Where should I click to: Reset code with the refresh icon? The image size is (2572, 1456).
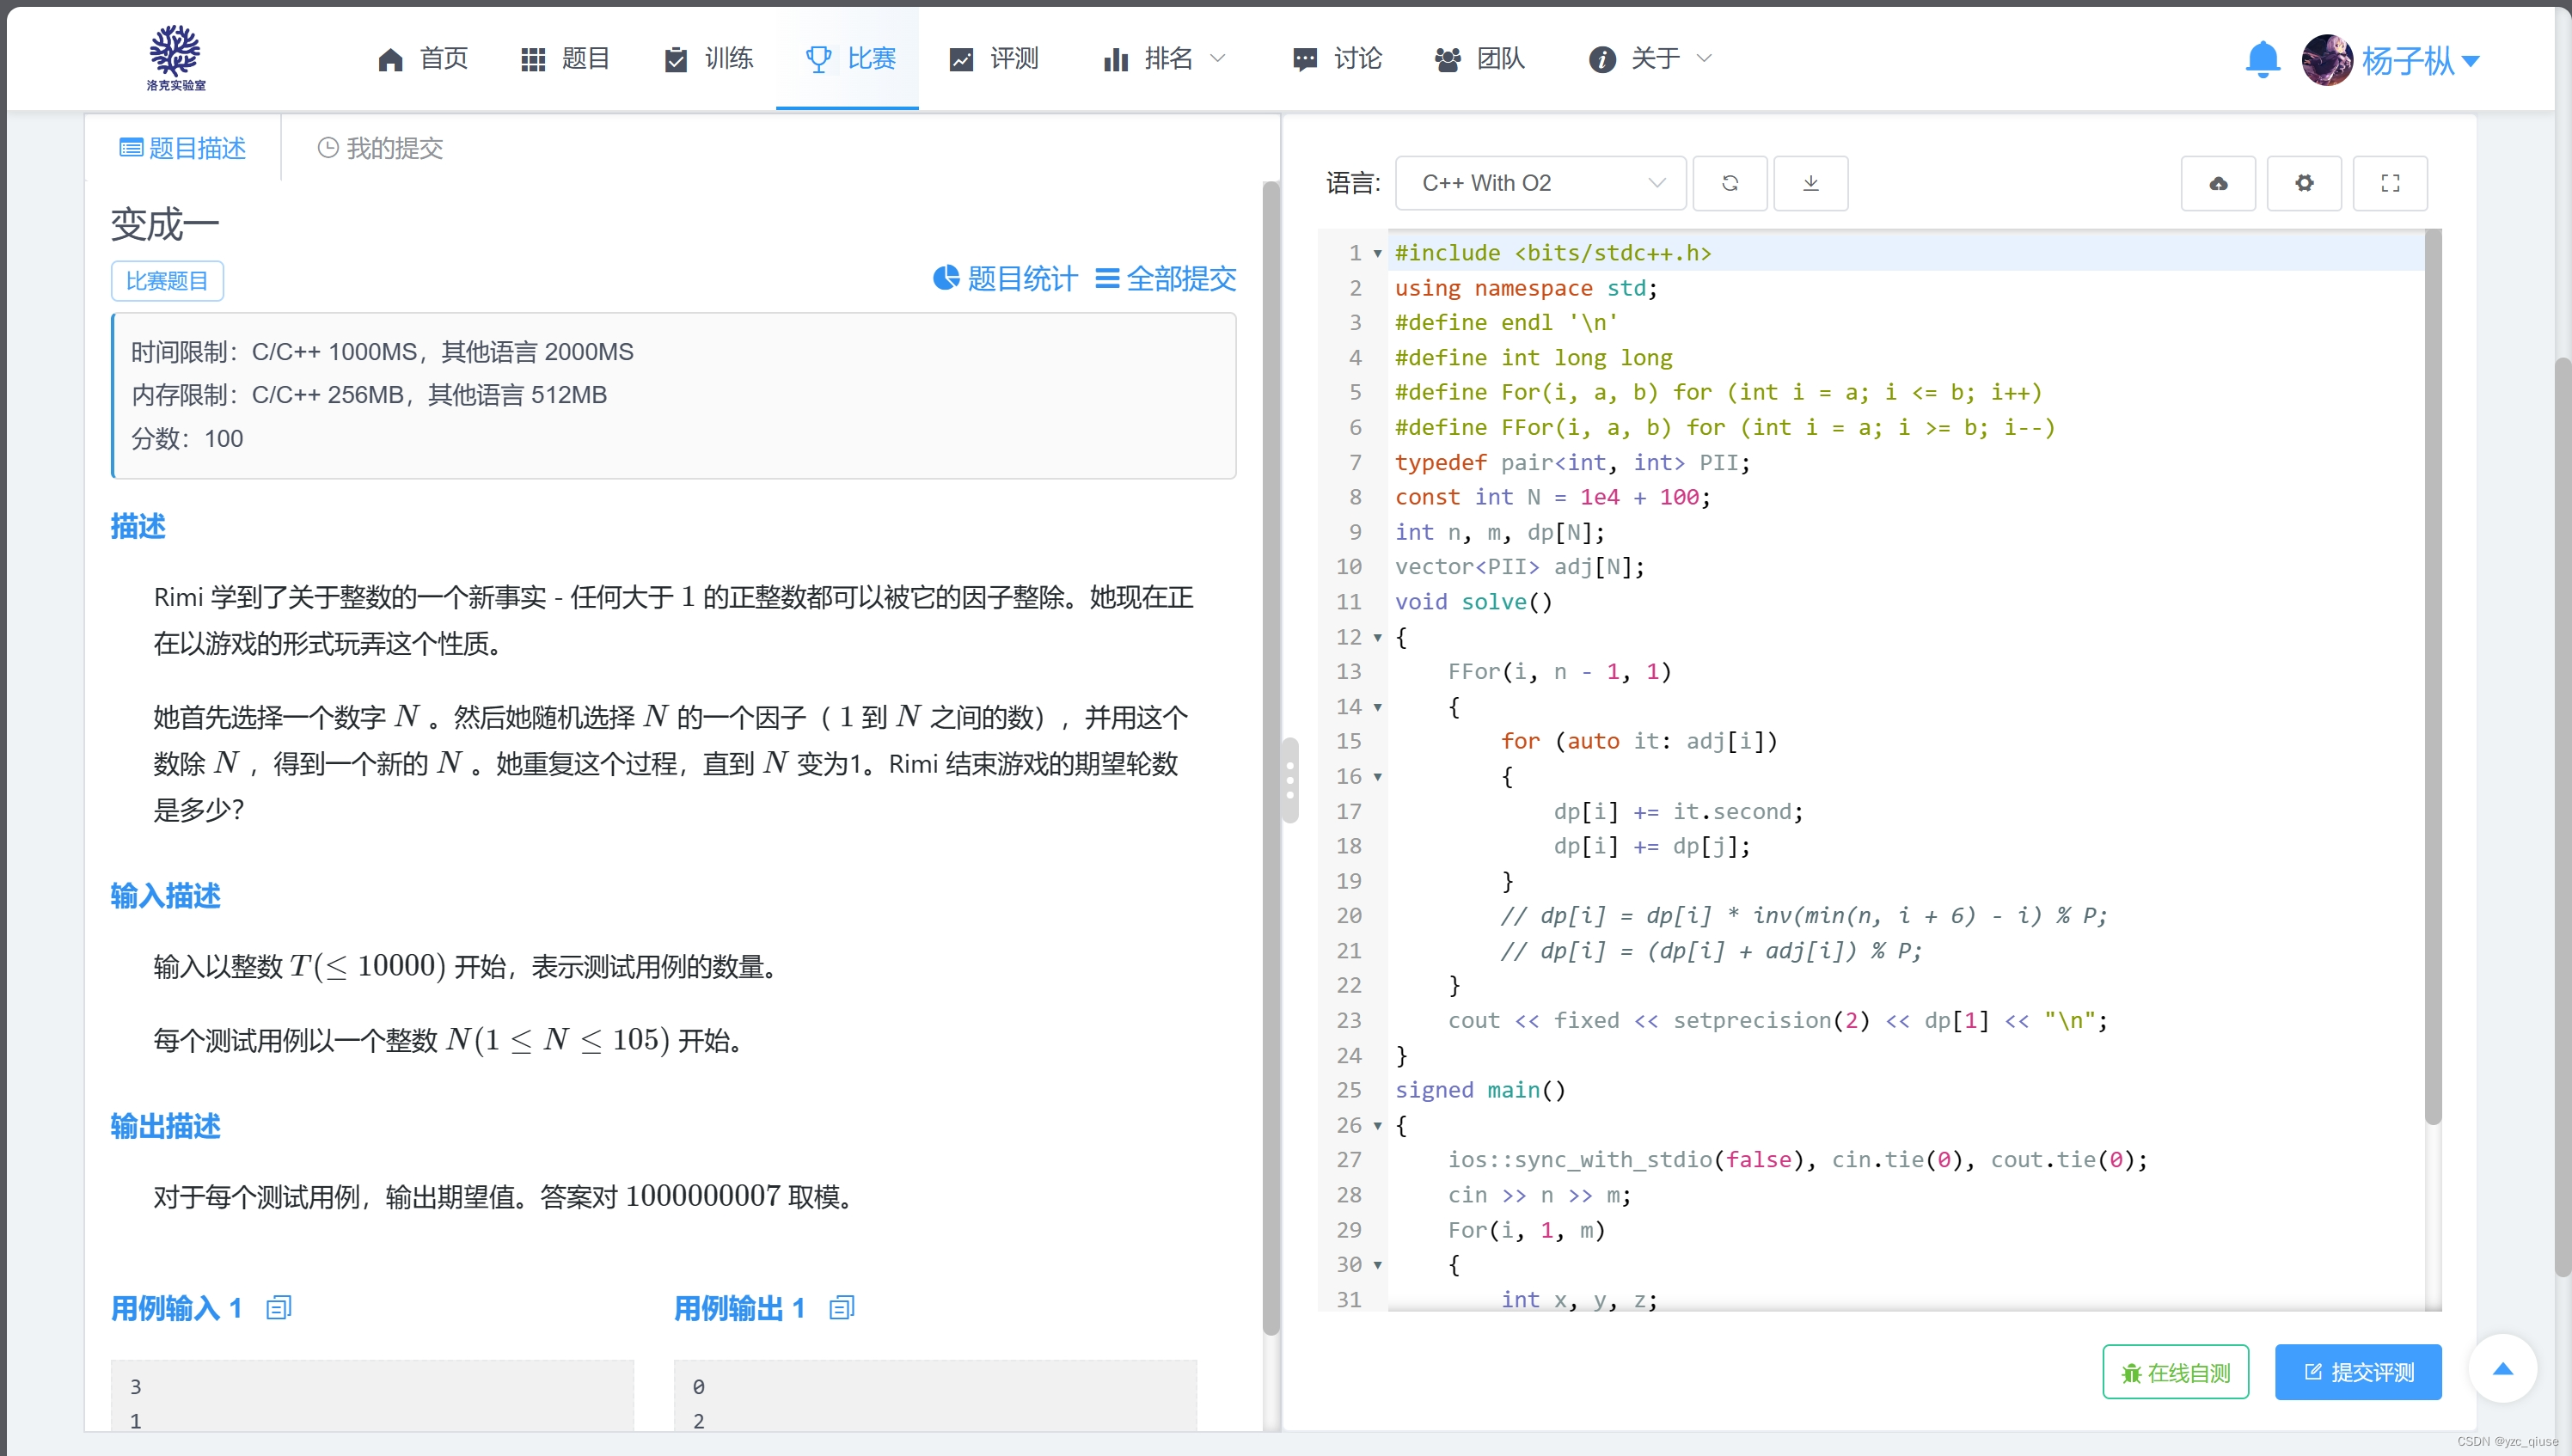pyautogui.click(x=1730, y=183)
